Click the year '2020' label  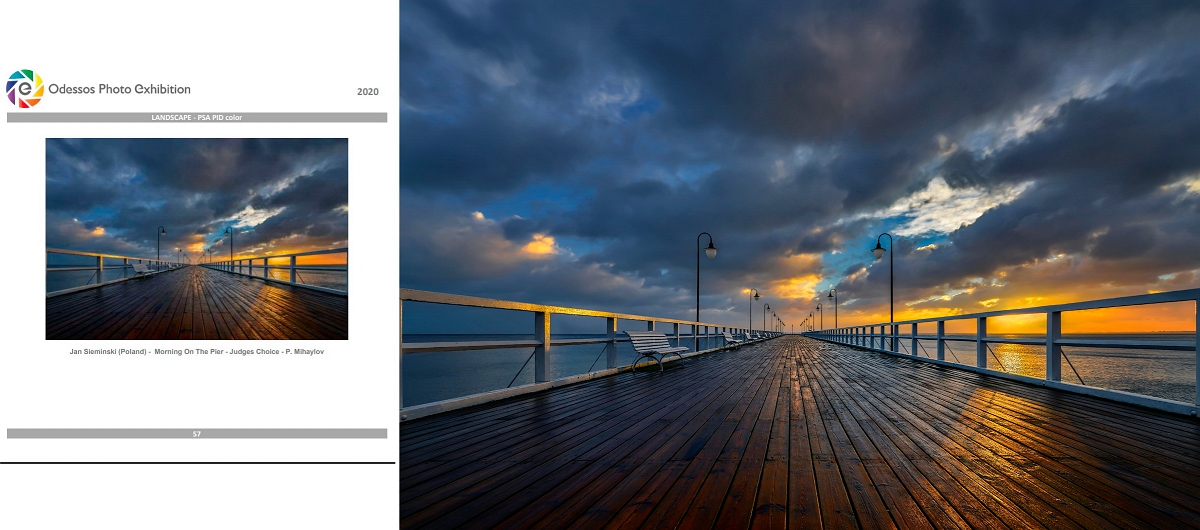click(368, 92)
